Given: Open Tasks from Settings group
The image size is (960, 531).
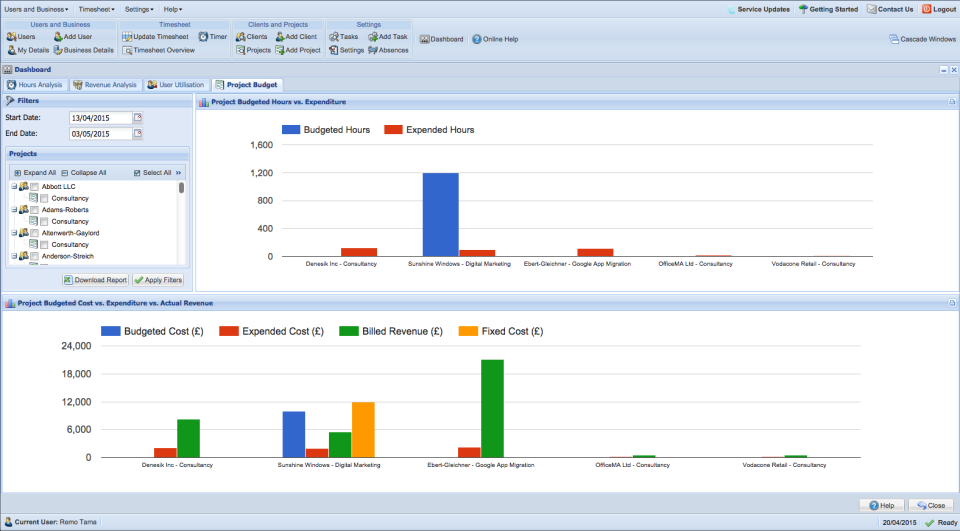Looking at the screenshot, I should [x=343, y=37].
